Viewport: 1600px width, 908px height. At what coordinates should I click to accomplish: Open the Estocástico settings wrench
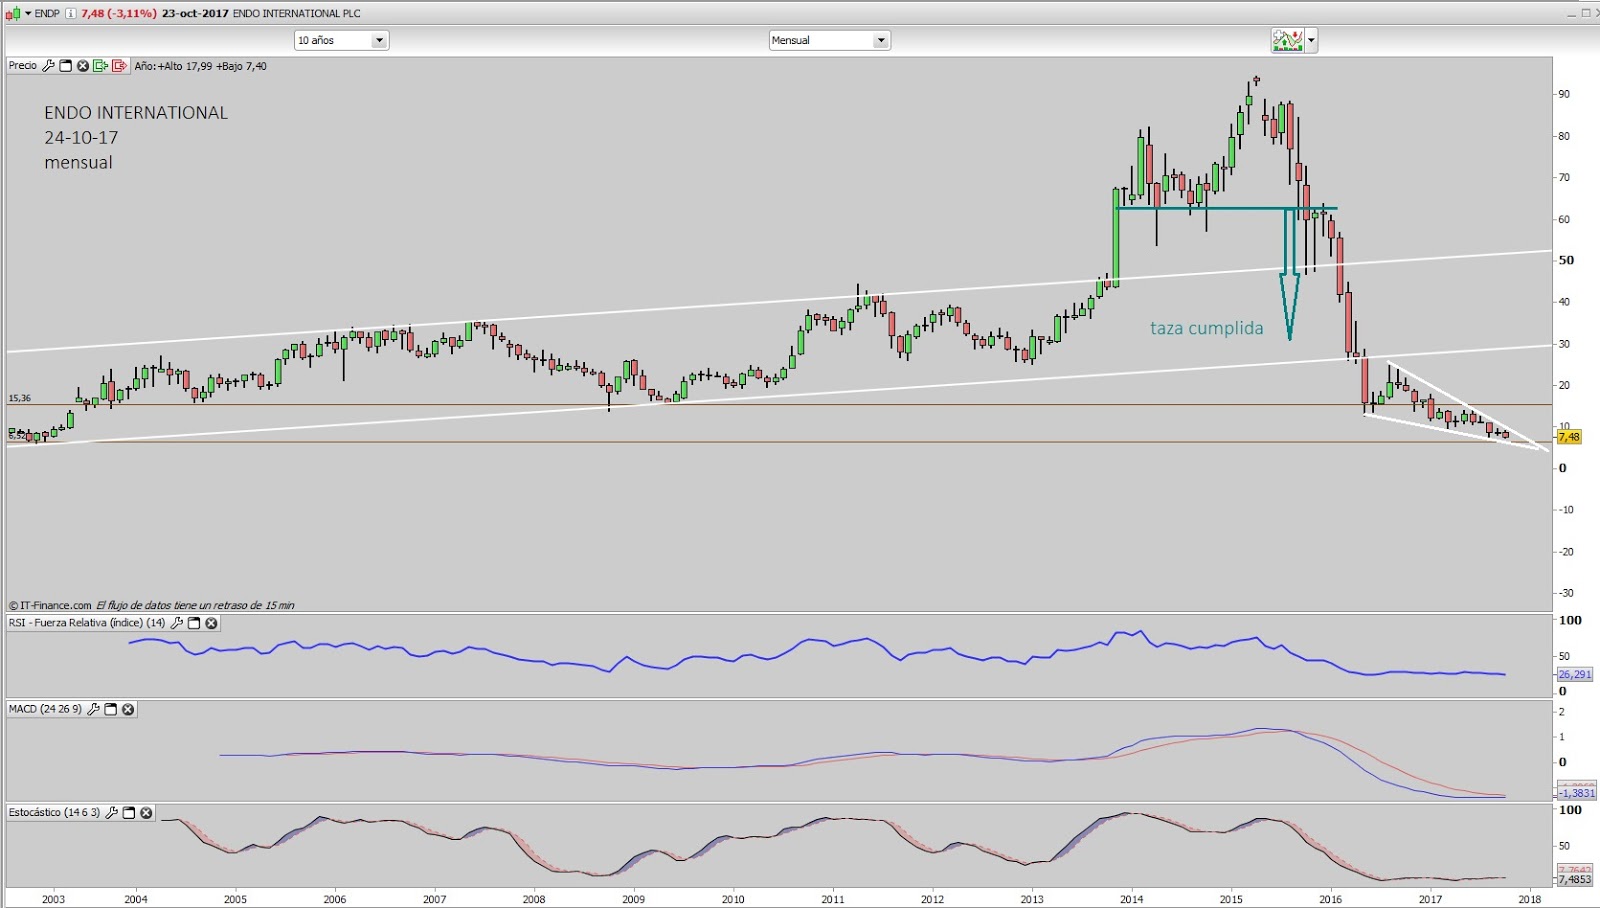point(112,813)
